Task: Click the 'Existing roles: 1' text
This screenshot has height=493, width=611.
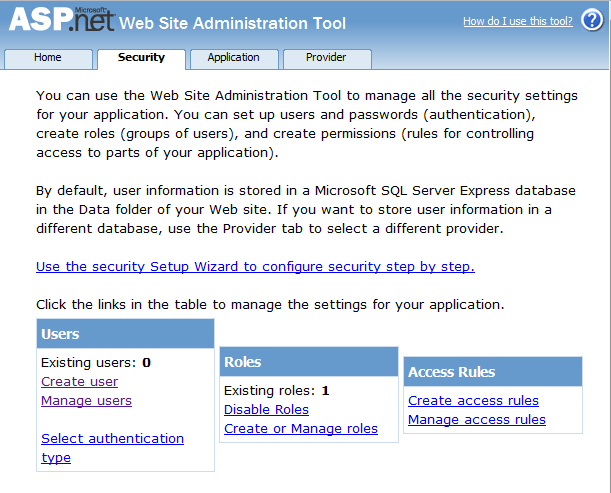Action: (277, 391)
